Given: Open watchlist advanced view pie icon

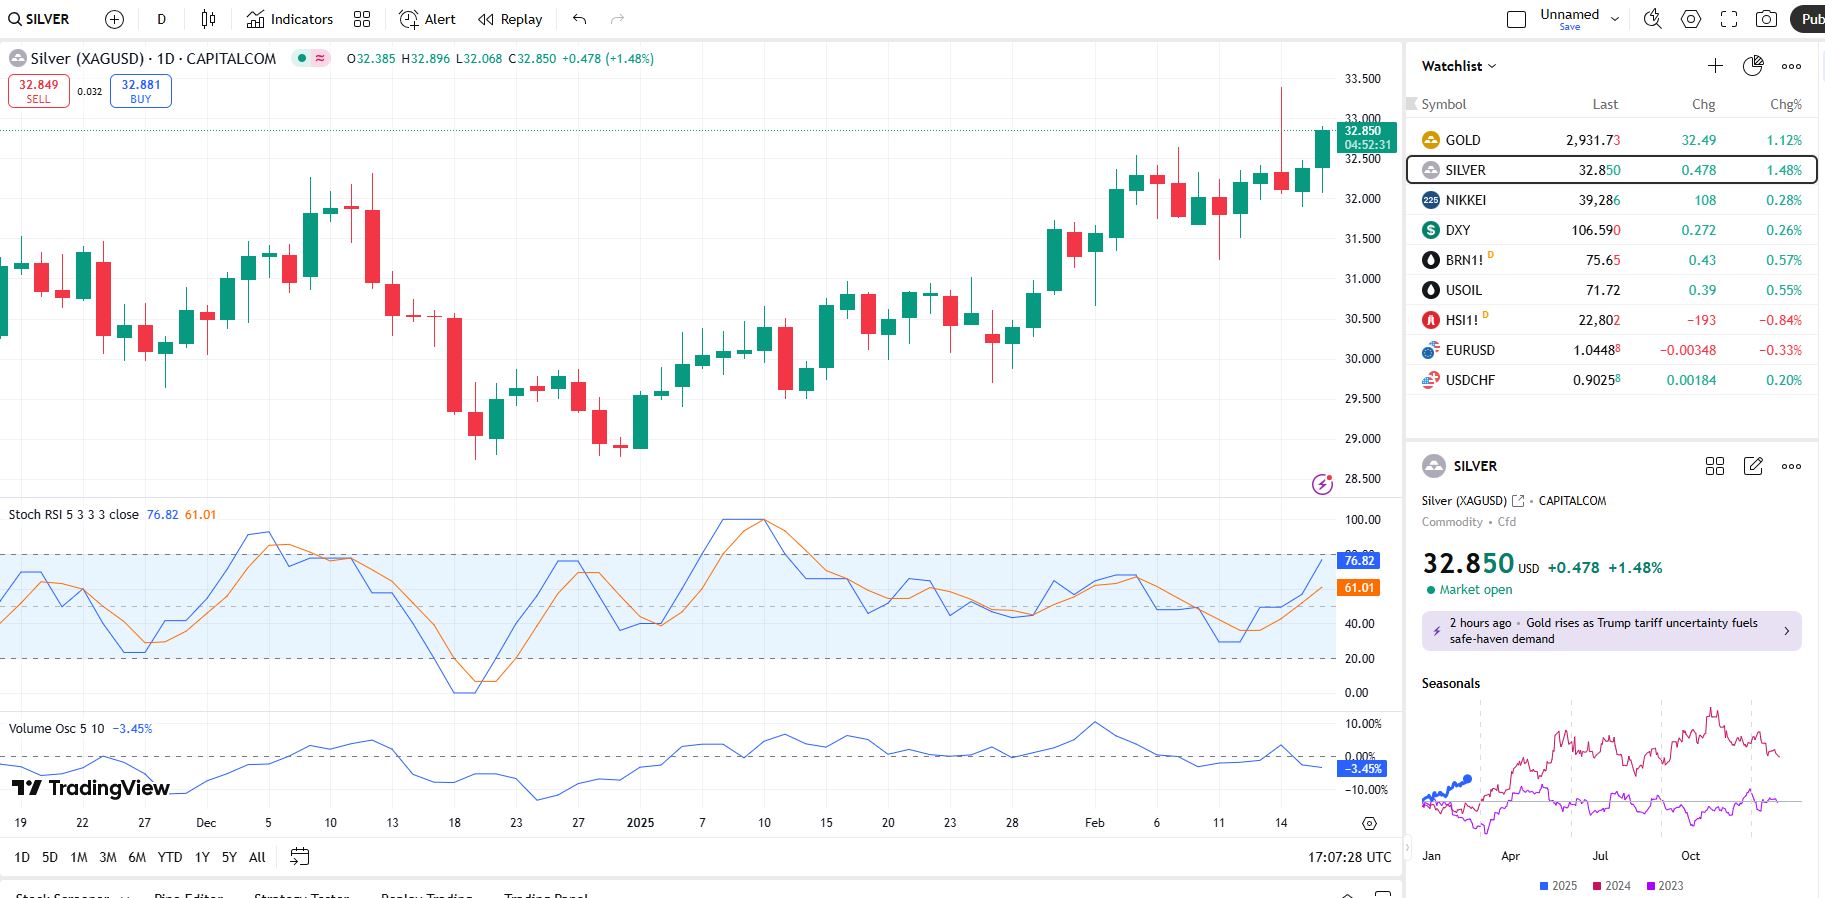Looking at the screenshot, I should 1753,66.
